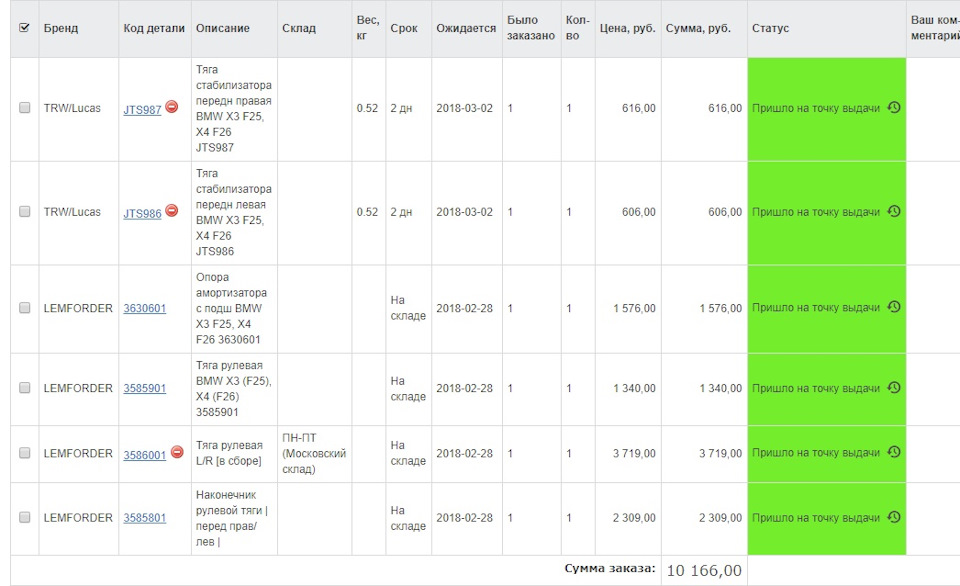Image resolution: width=960 pixels, height=586 pixels.
Task: Click the 'Бренд' column header
Action: [61, 28]
